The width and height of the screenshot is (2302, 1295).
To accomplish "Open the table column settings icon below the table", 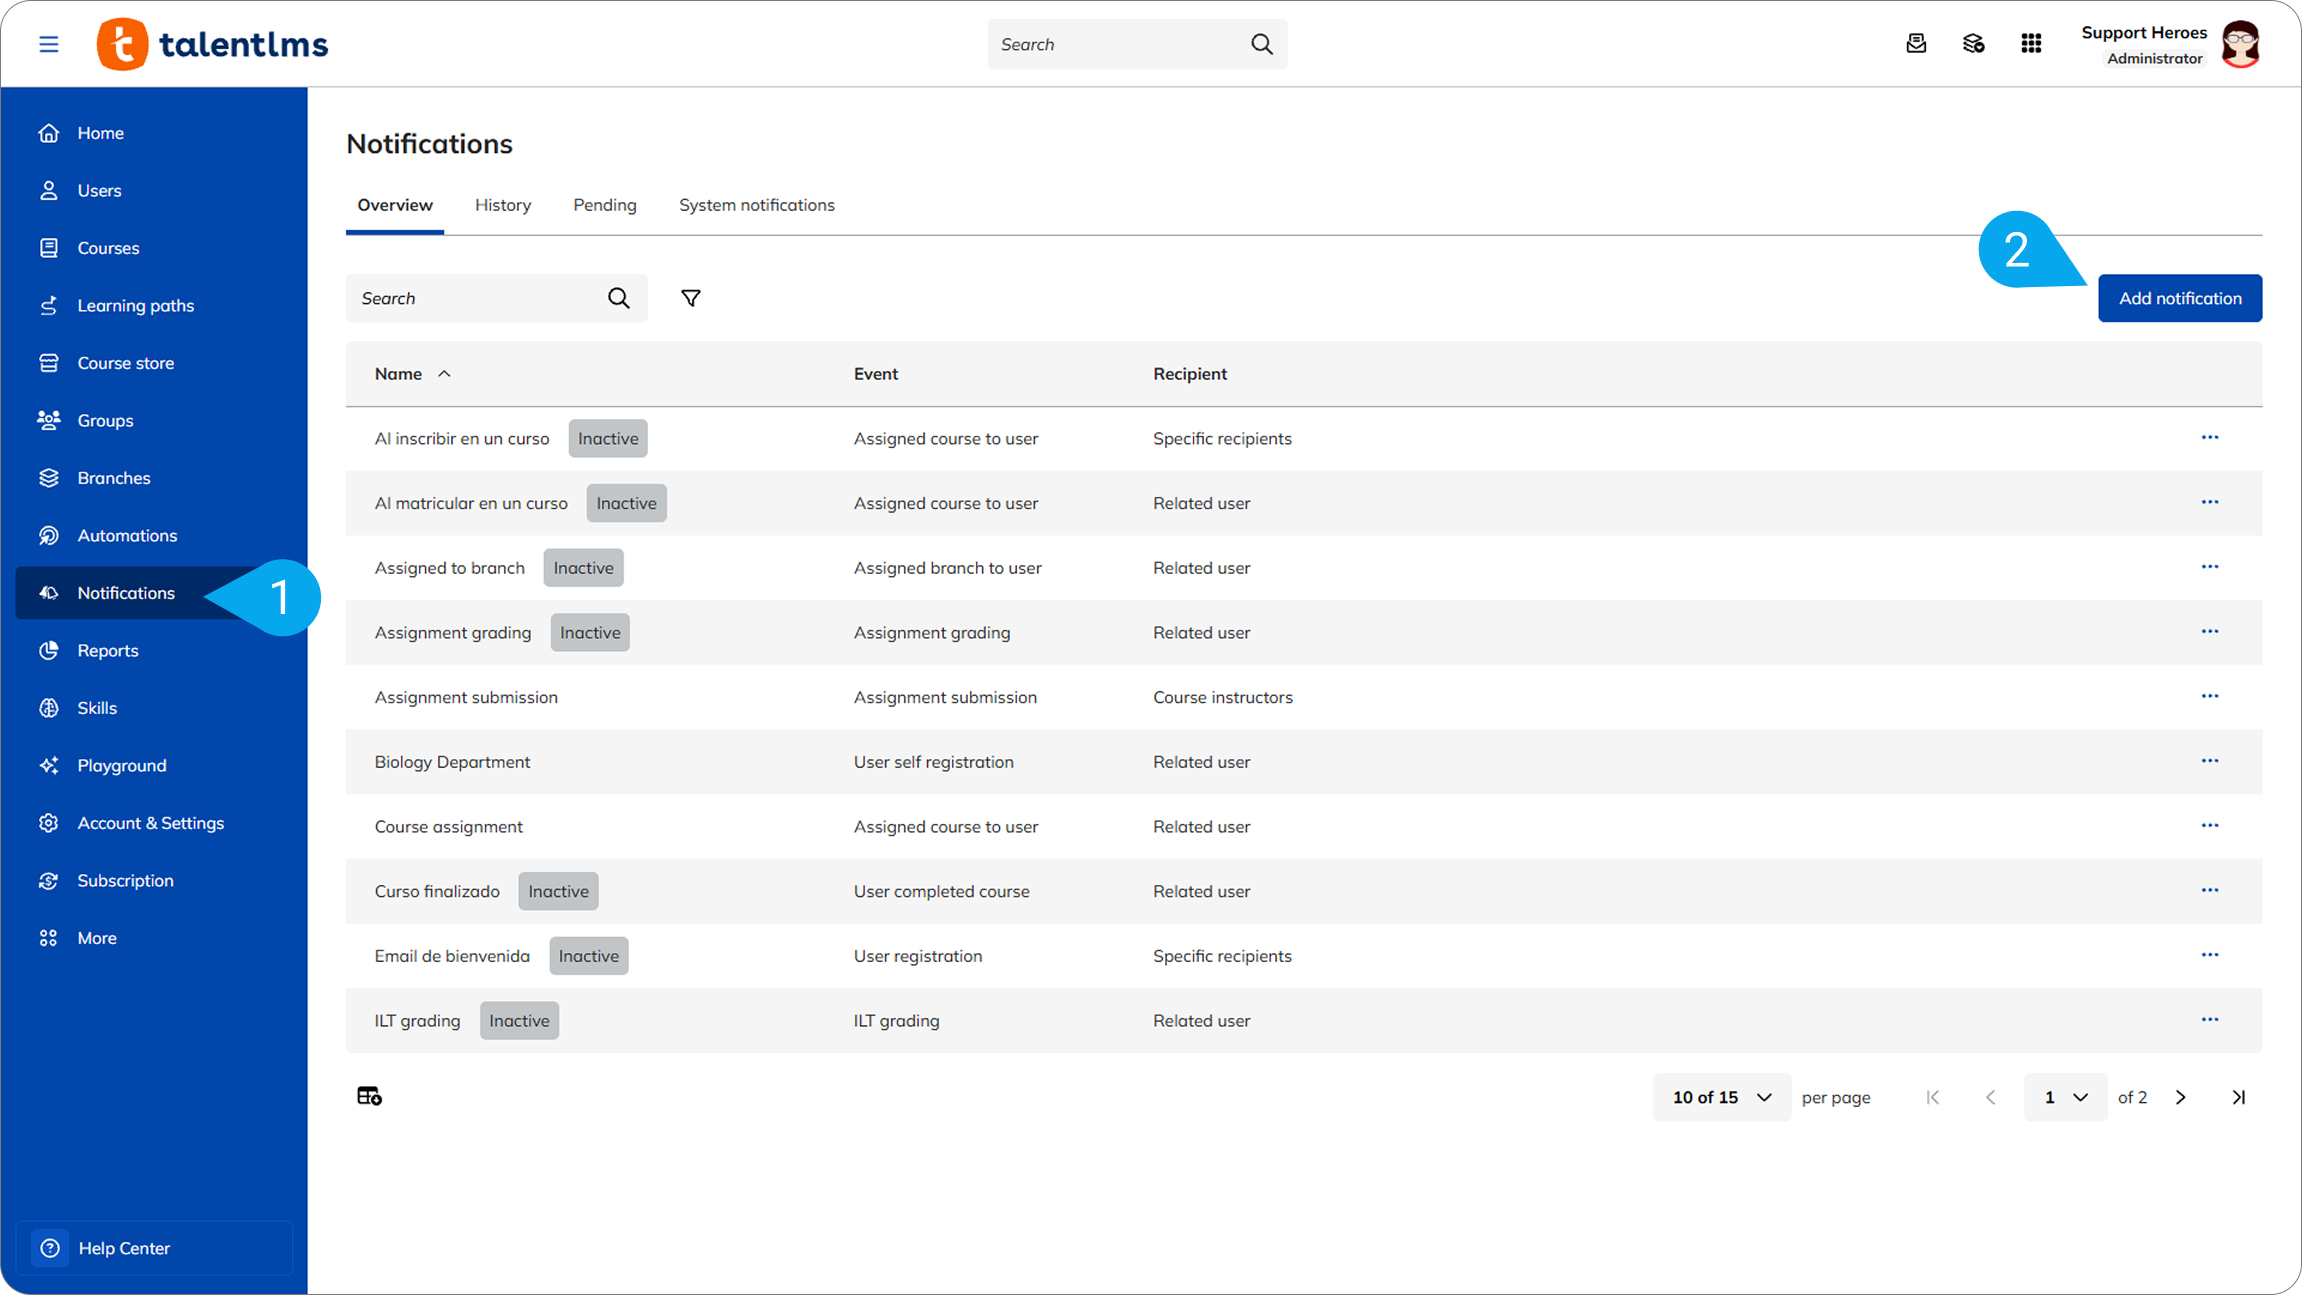I will click(370, 1097).
